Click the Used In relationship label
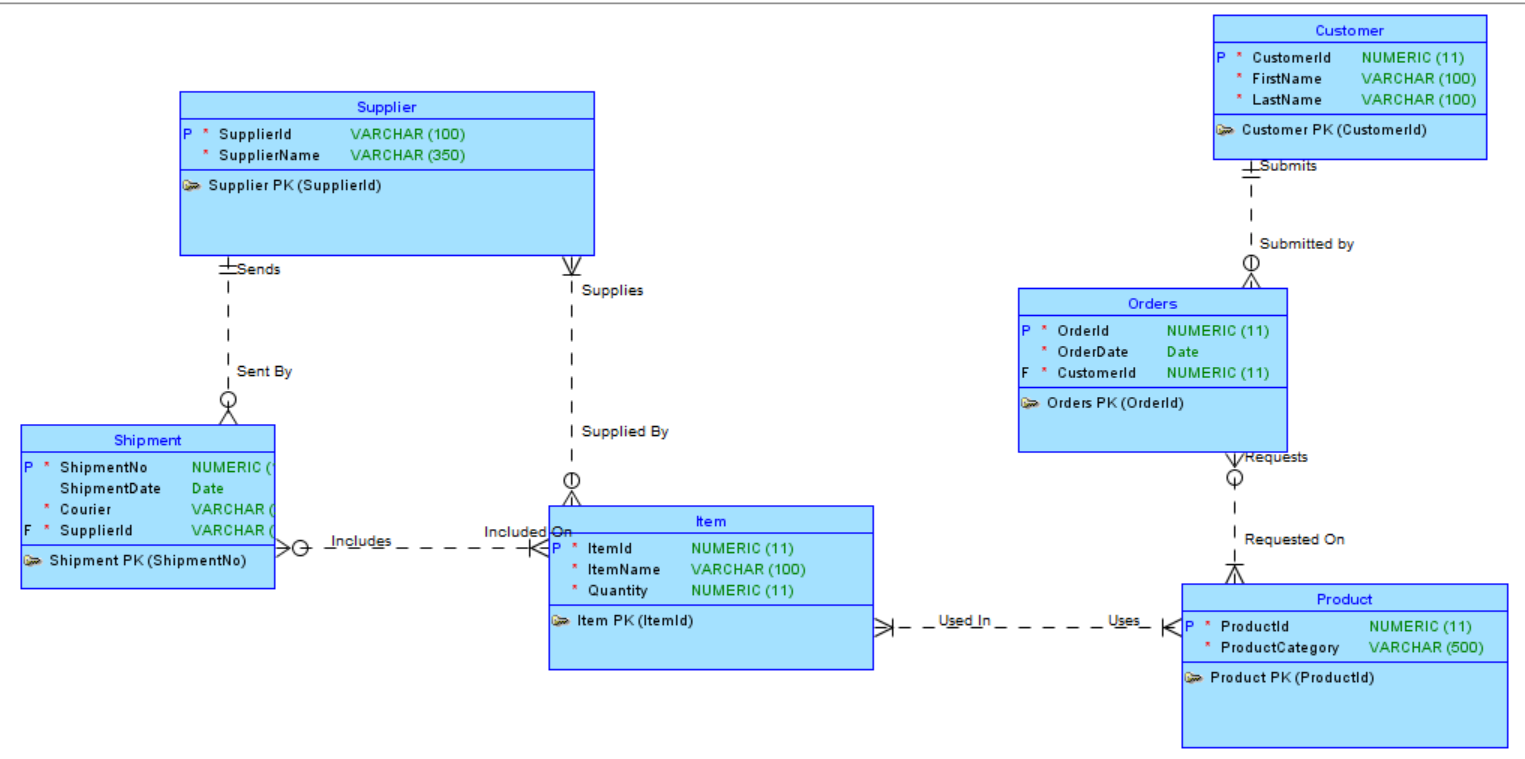Image resolution: width=1525 pixels, height=759 pixels. point(963,621)
